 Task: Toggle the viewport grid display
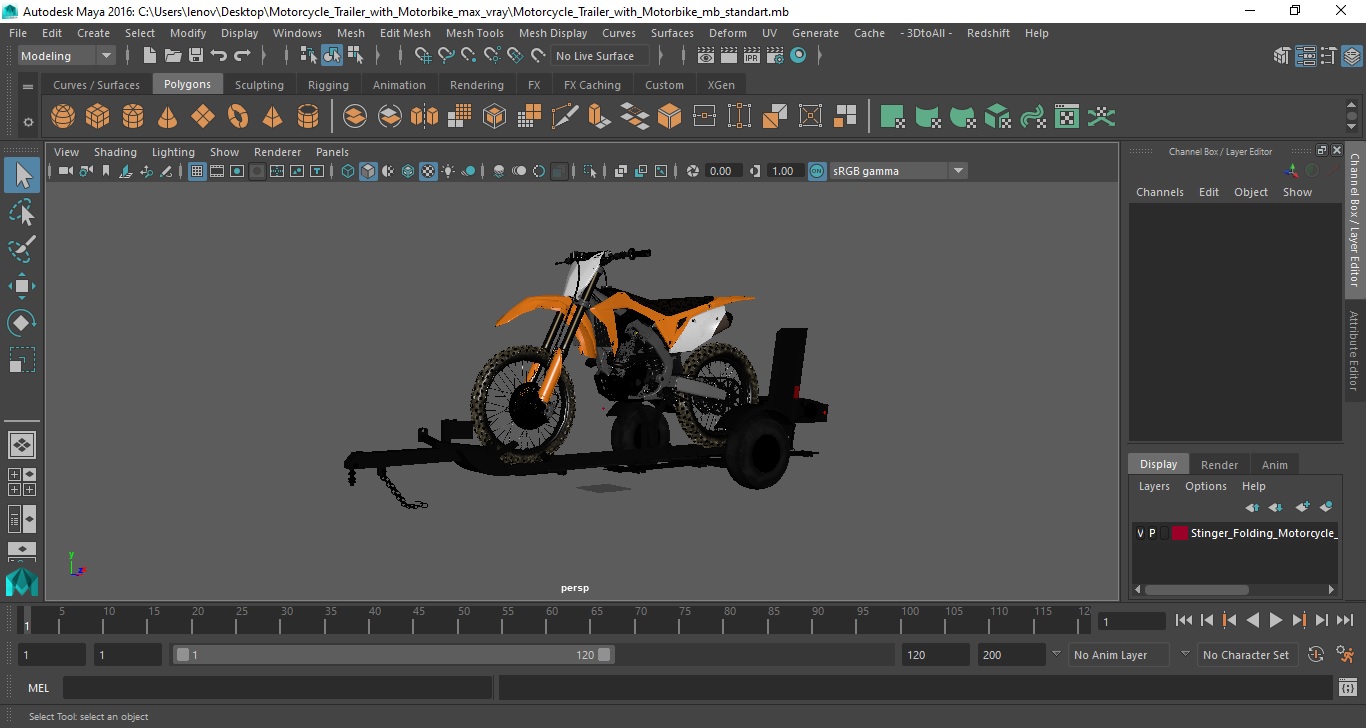(197, 171)
